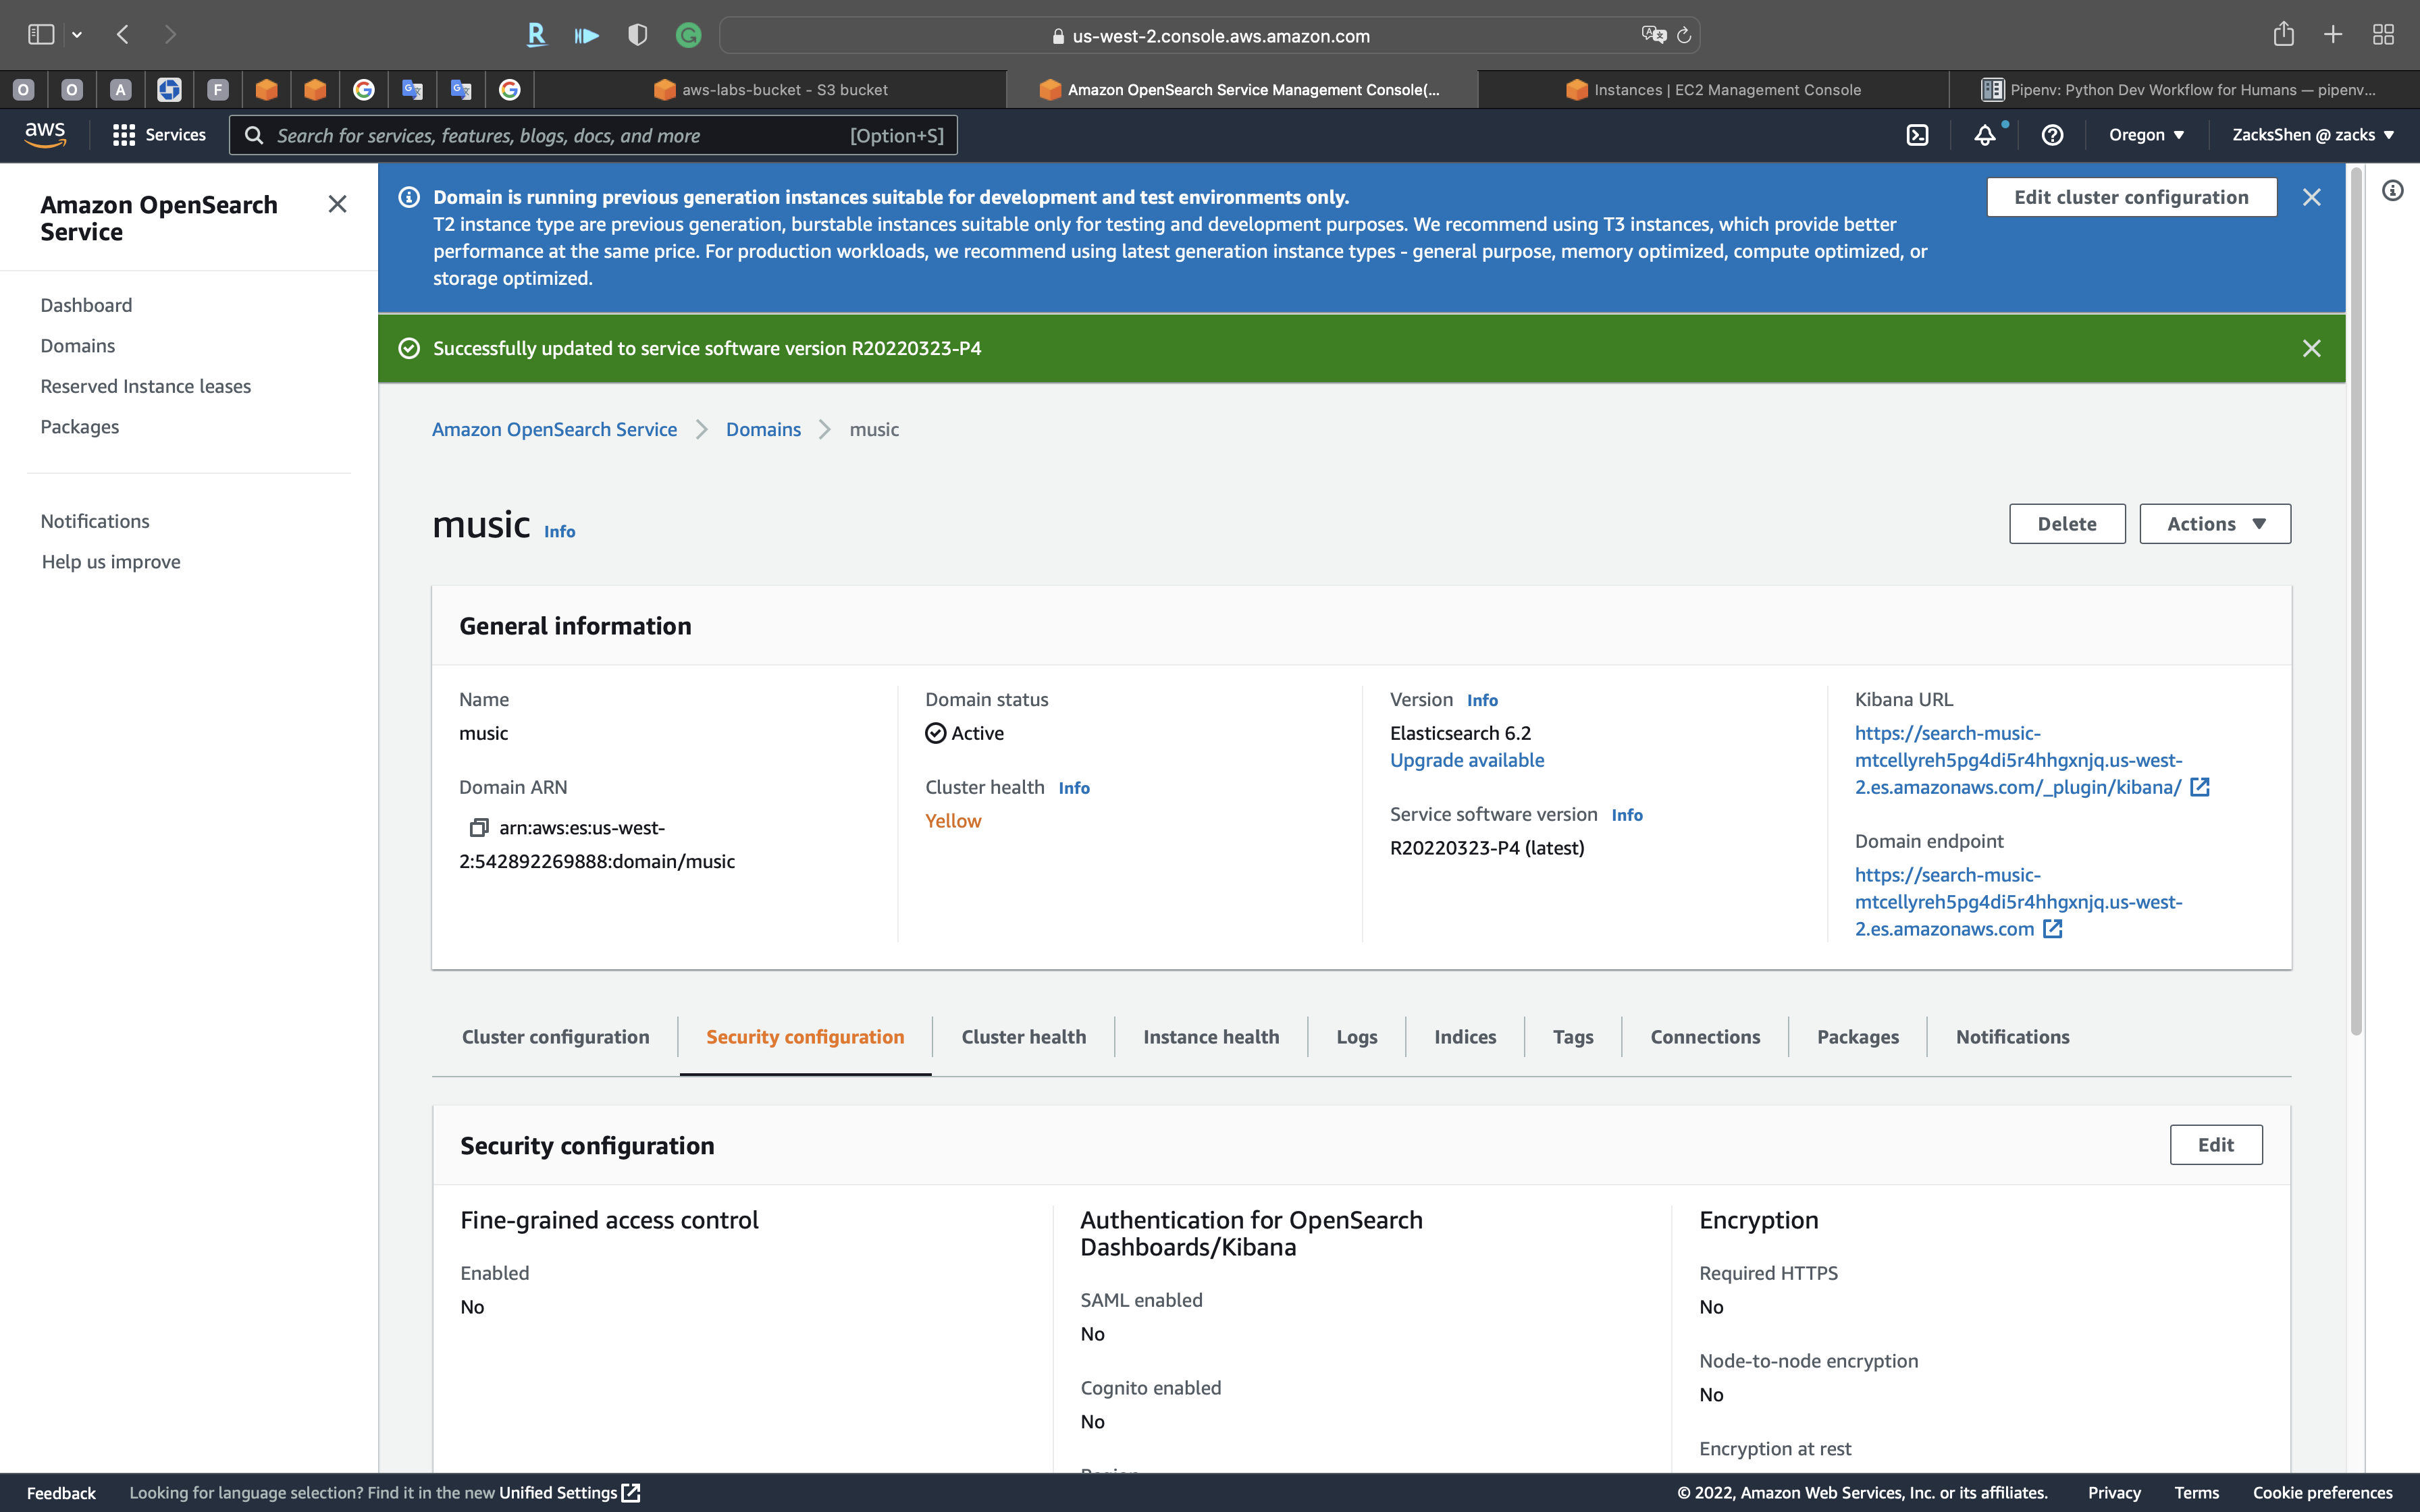Open the AWS help question-mark icon
2420x1512 pixels.
pos(2052,135)
